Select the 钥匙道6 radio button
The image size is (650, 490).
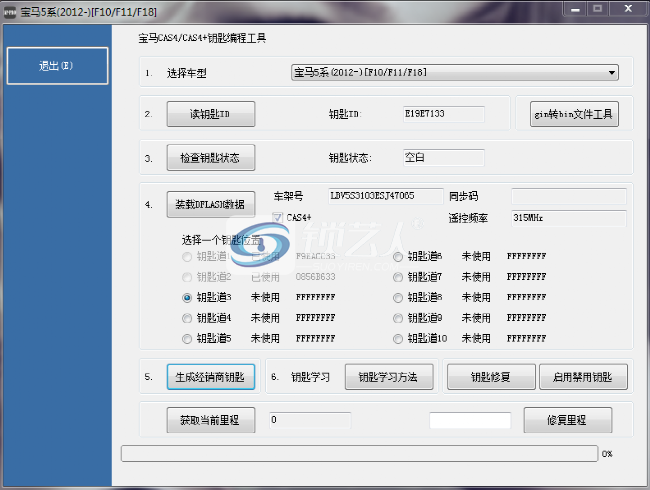pyautogui.click(x=398, y=257)
